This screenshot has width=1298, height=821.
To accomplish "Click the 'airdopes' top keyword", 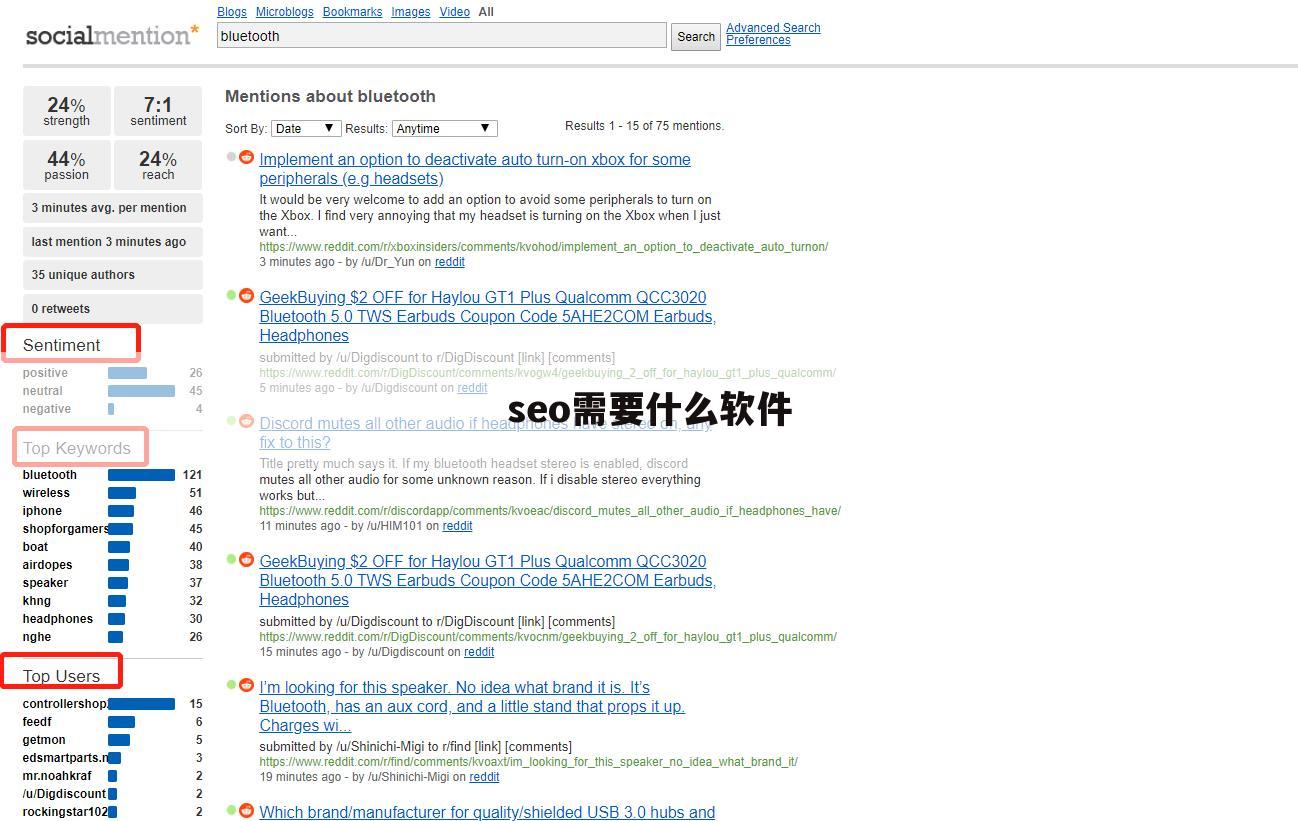I will pyautogui.click(x=47, y=565).
